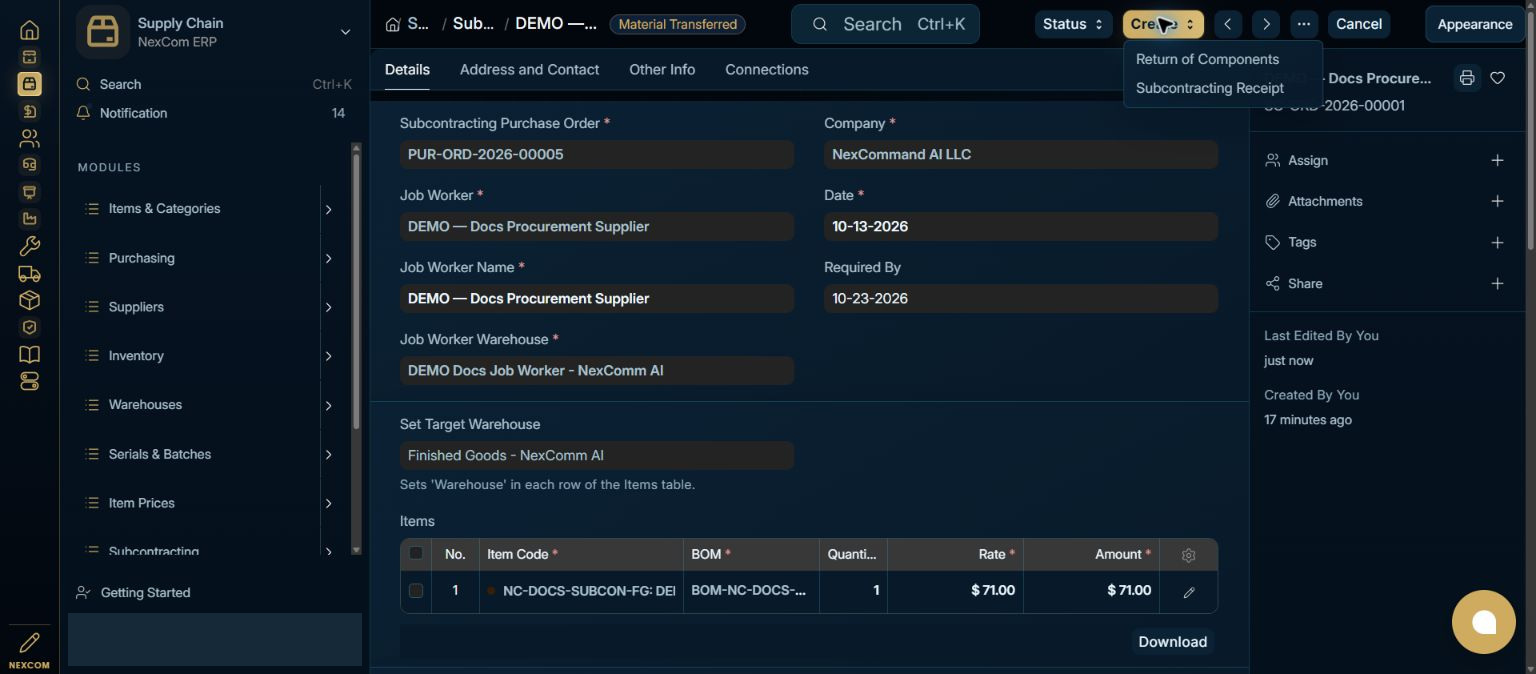Expand the Warehouses module
Viewport: 1536px width, 674px height.
pos(328,405)
